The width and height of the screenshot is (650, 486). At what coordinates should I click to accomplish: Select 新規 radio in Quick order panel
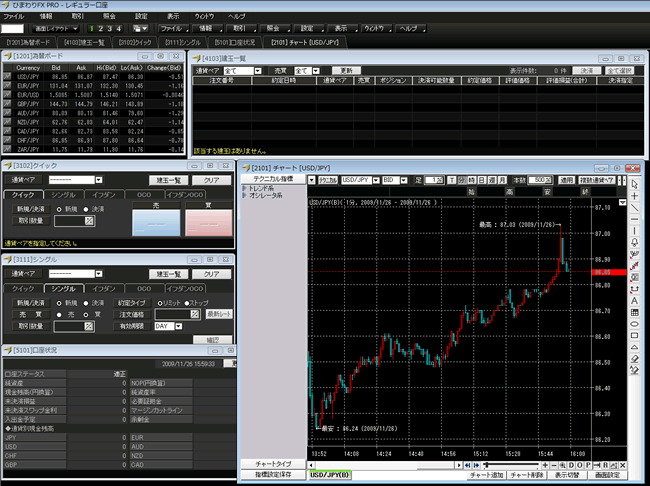pyautogui.click(x=59, y=209)
